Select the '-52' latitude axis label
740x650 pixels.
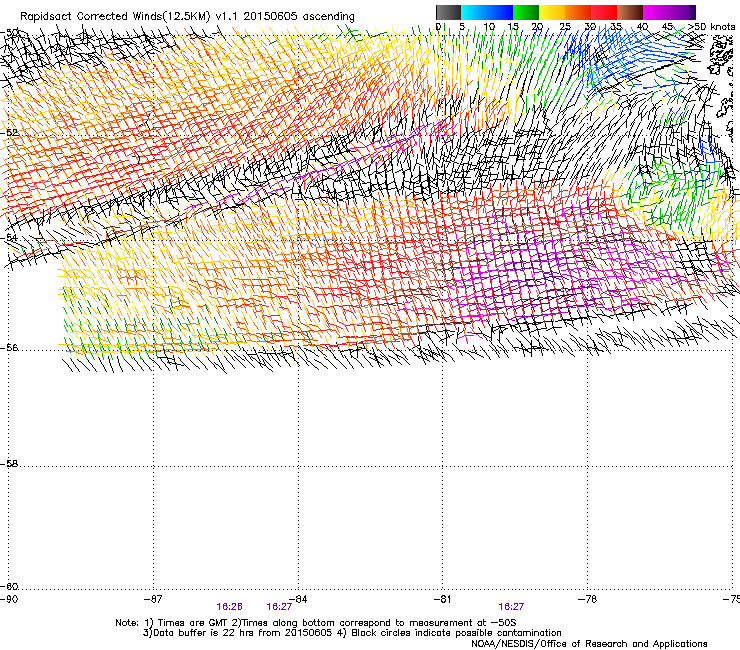(9, 133)
